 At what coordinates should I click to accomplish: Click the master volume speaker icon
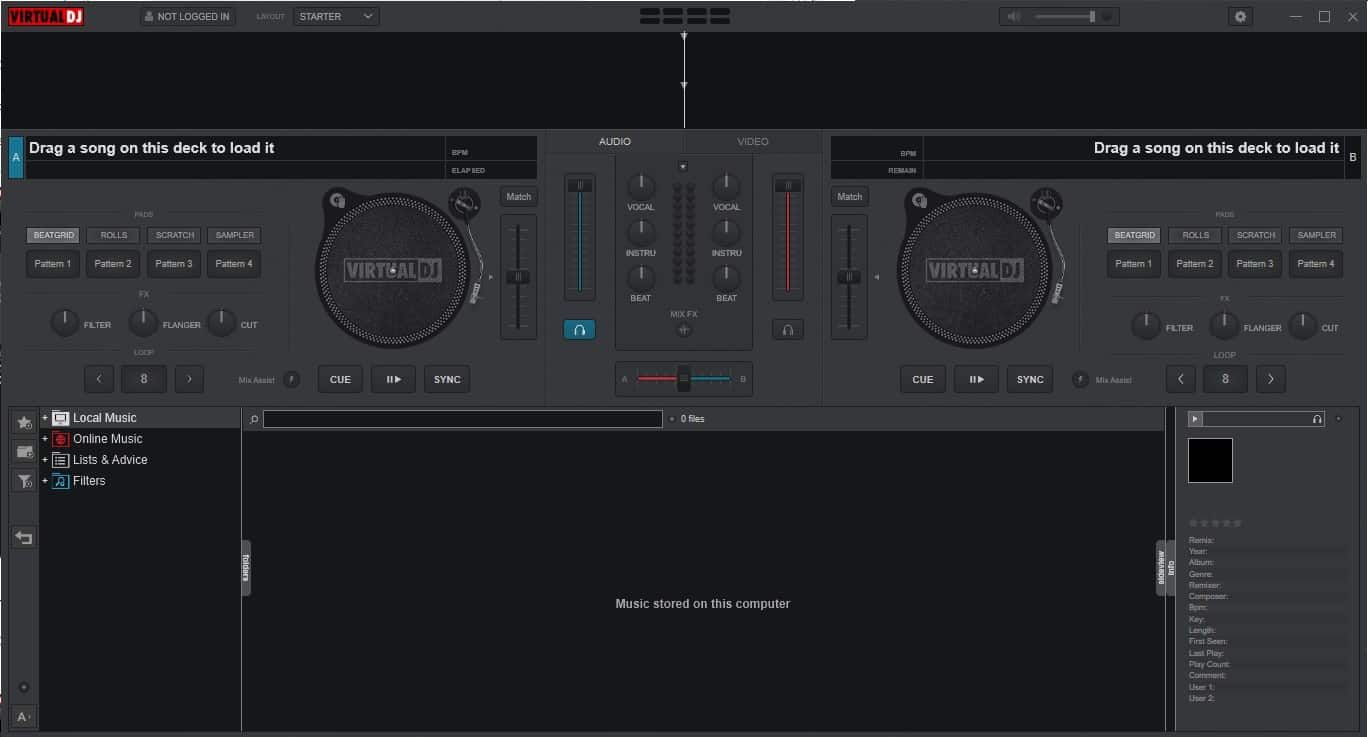coord(1014,17)
